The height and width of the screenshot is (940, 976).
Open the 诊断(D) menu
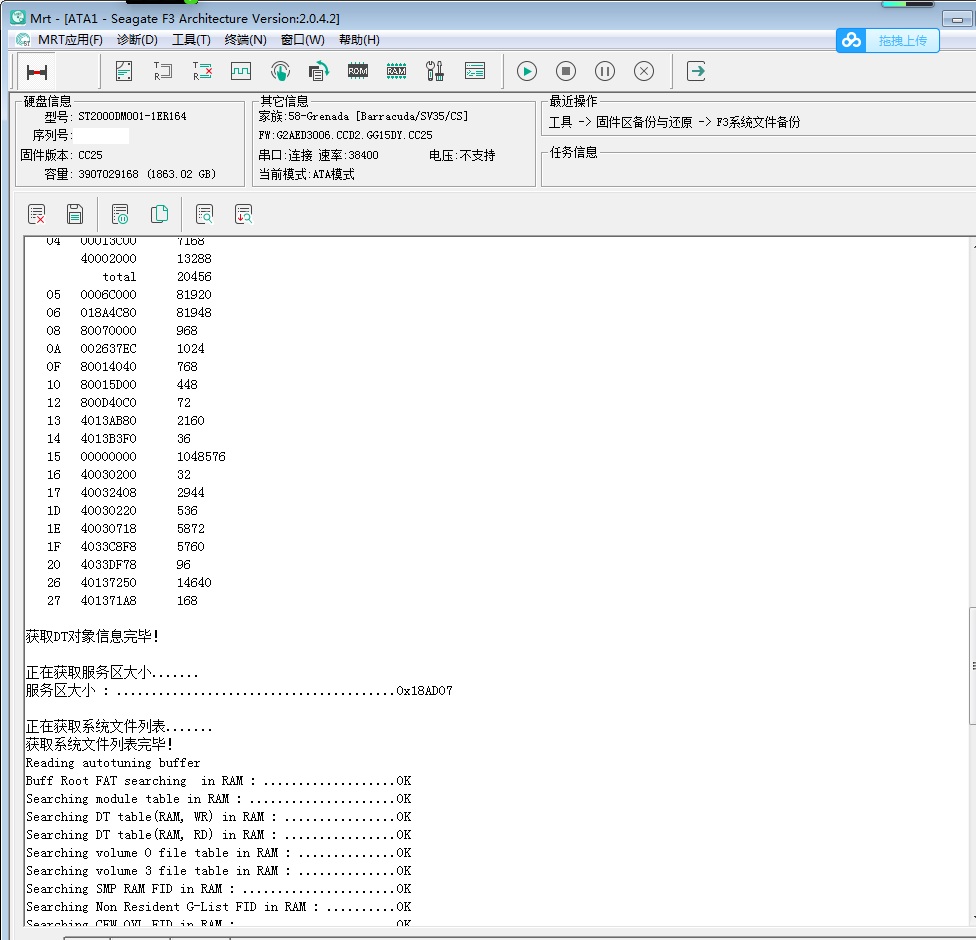(x=137, y=40)
